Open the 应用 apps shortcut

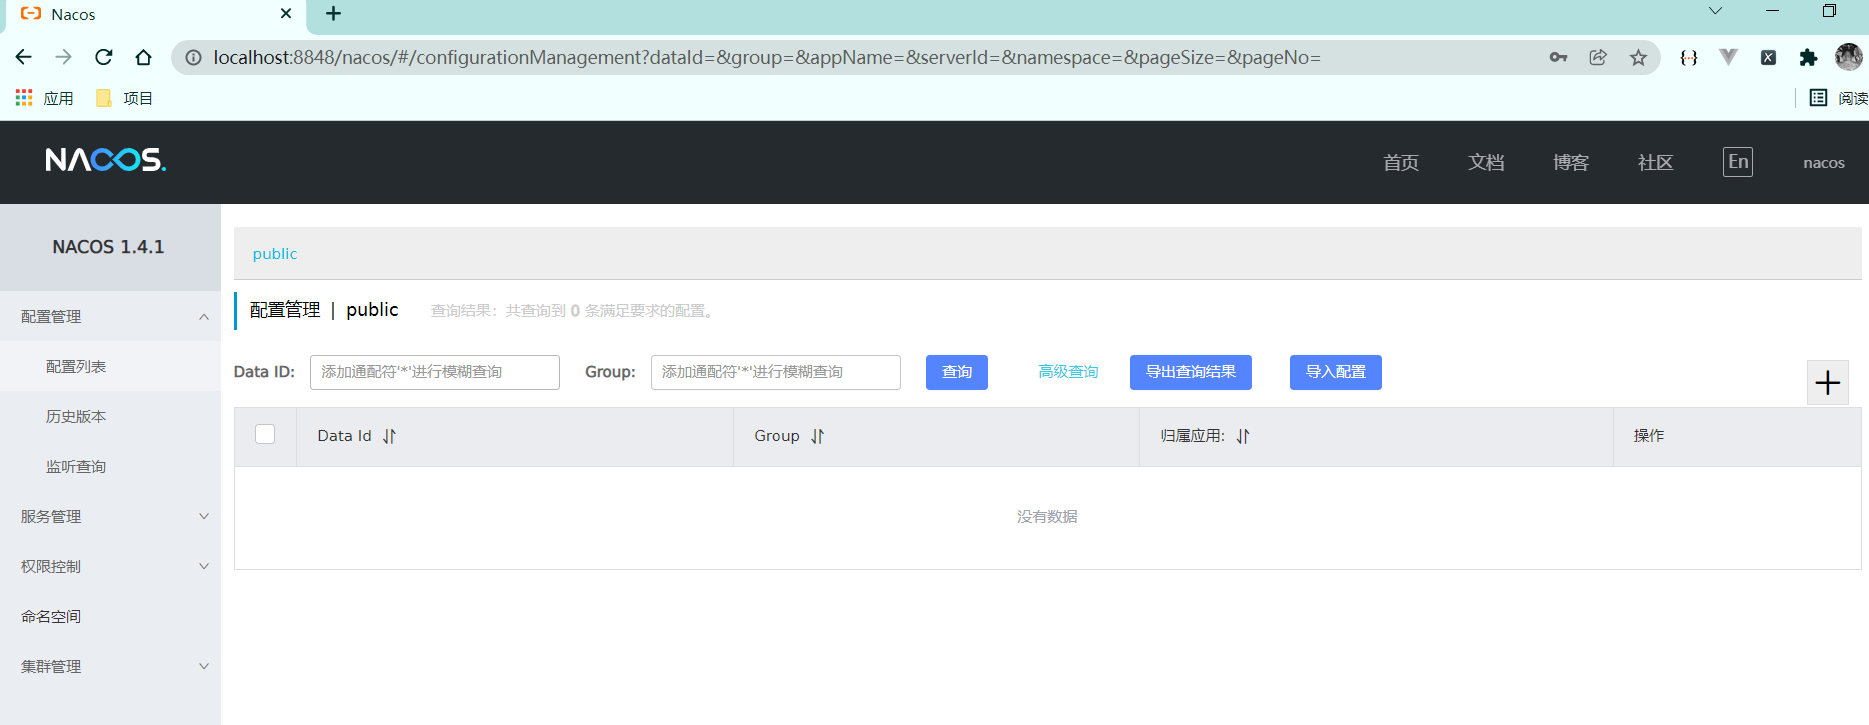tap(44, 98)
